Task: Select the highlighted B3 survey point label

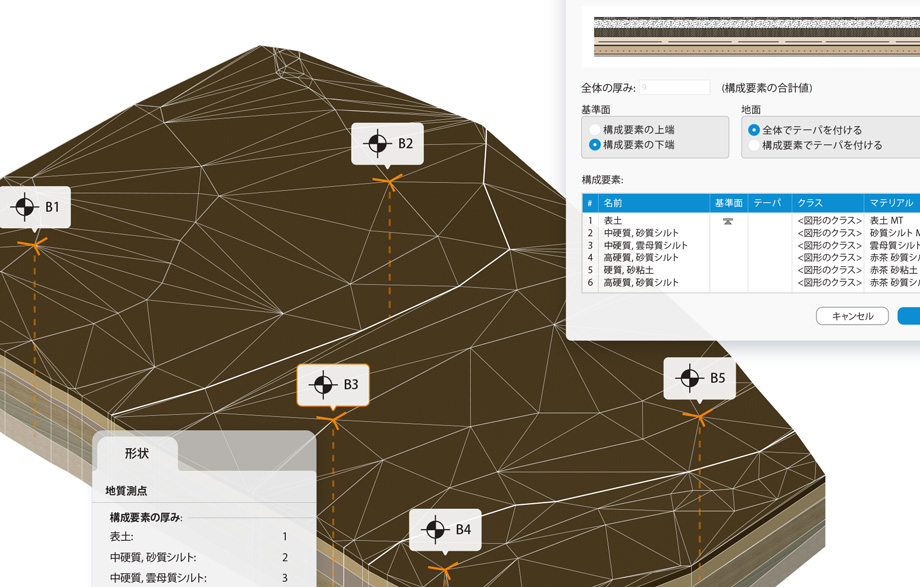Action: (333, 385)
